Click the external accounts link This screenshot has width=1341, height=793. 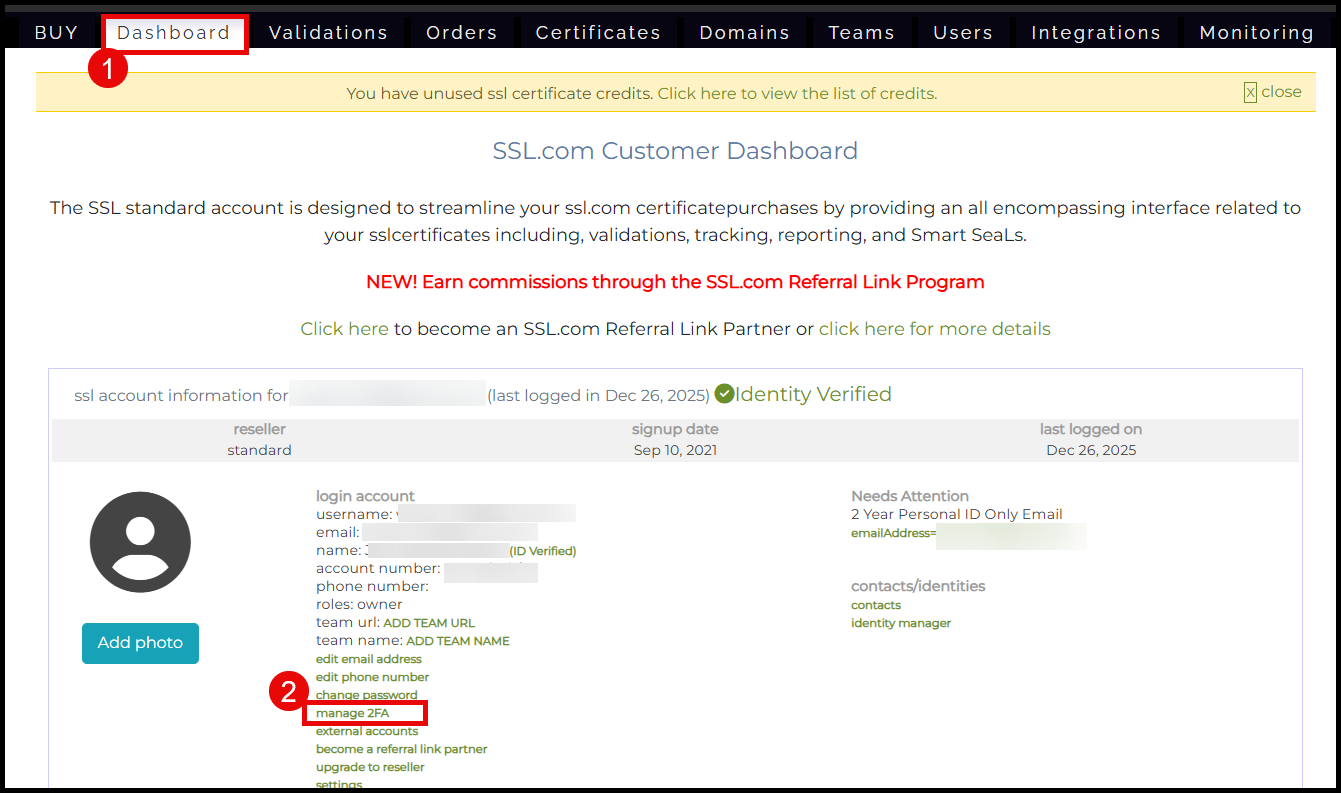(x=367, y=731)
